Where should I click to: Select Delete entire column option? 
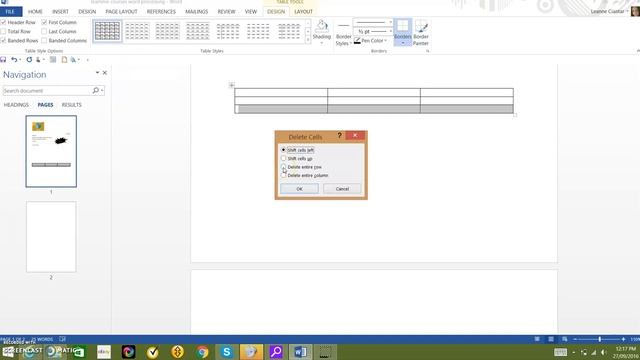[x=284, y=176]
